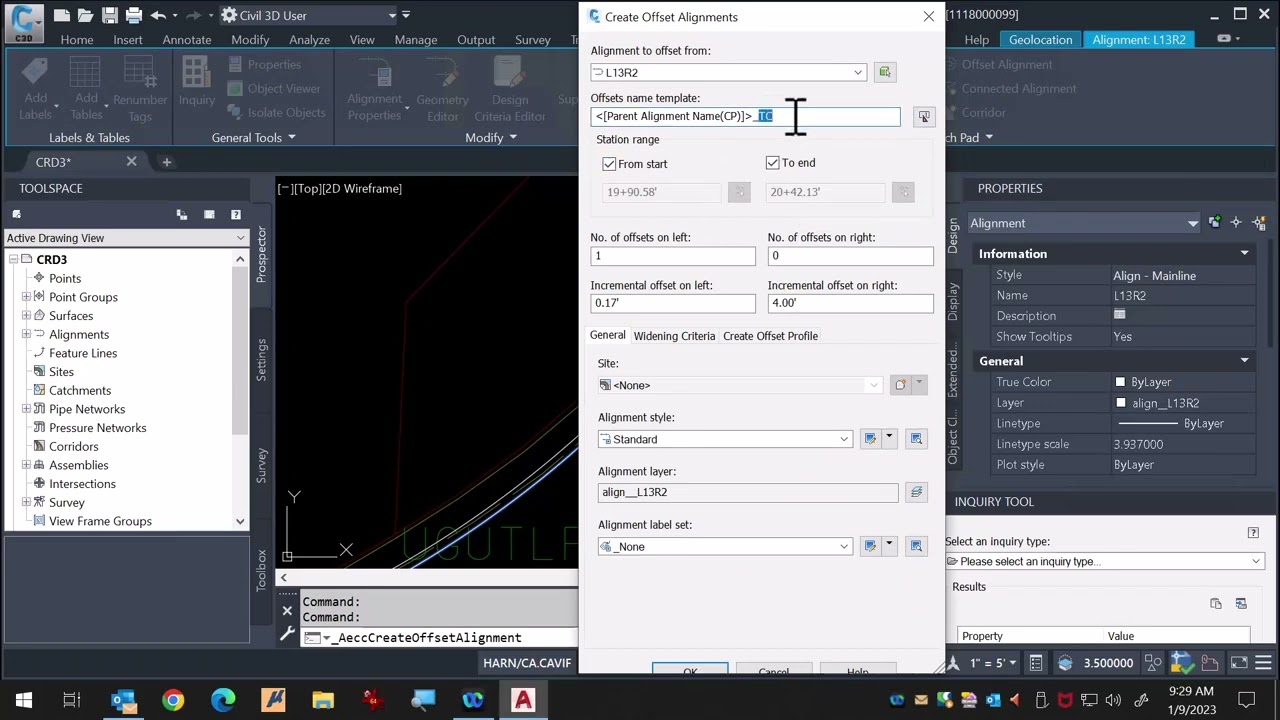The width and height of the screenshot is (1280, 720).
Task: Collapse Information section in Properties
Action: 1244,254
